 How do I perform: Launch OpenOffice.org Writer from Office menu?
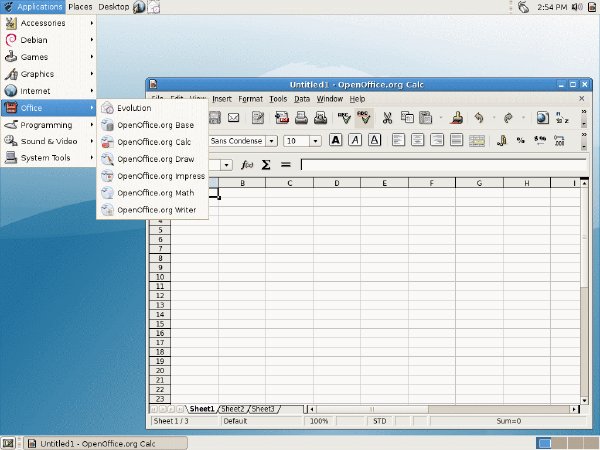point(152,210)
